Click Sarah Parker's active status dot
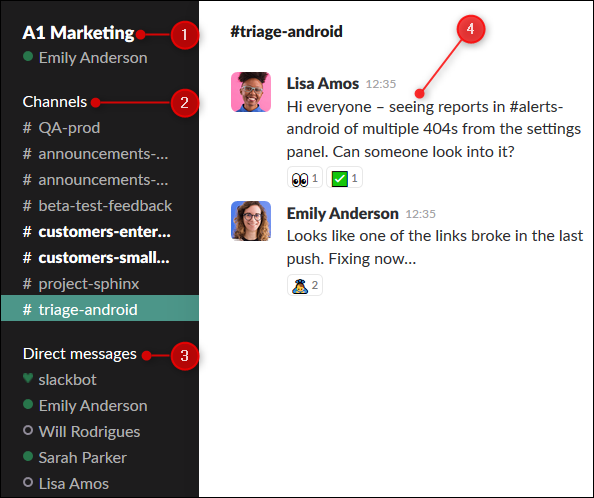This screenshot has height=498, width=594. tap(28, 456)
